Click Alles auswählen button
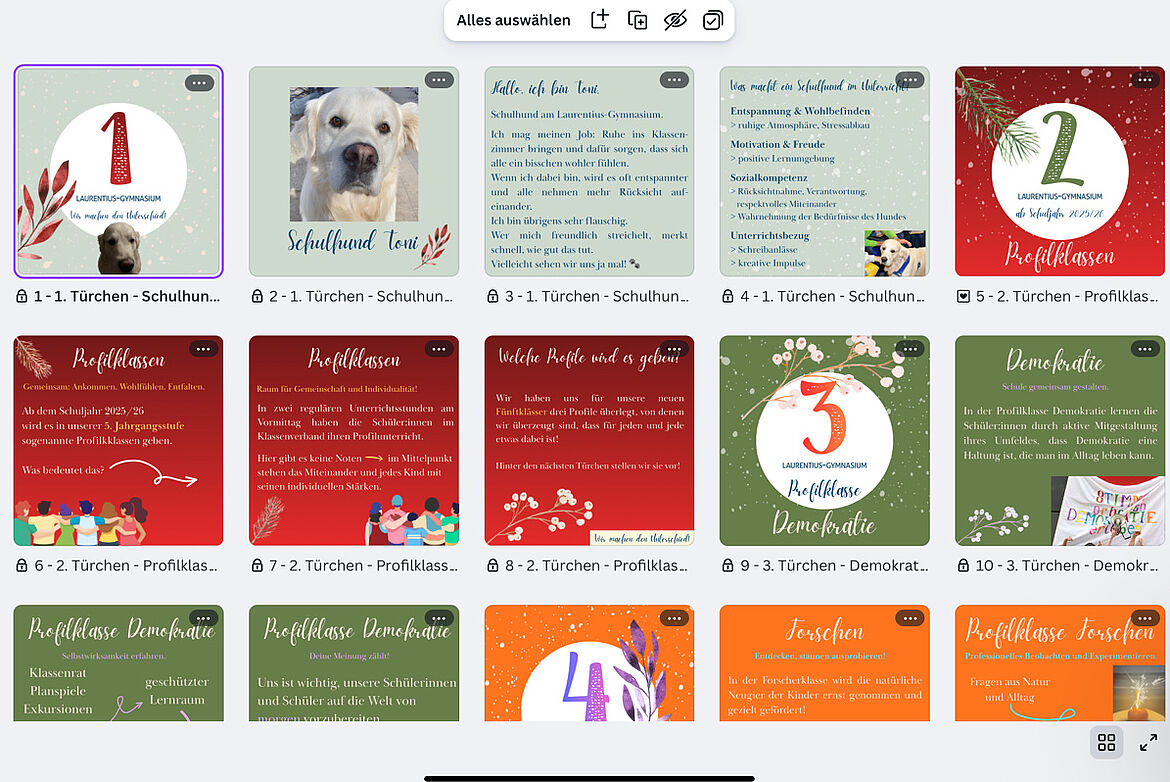Screen dimensions: 1170x782 tap(513, 20)
